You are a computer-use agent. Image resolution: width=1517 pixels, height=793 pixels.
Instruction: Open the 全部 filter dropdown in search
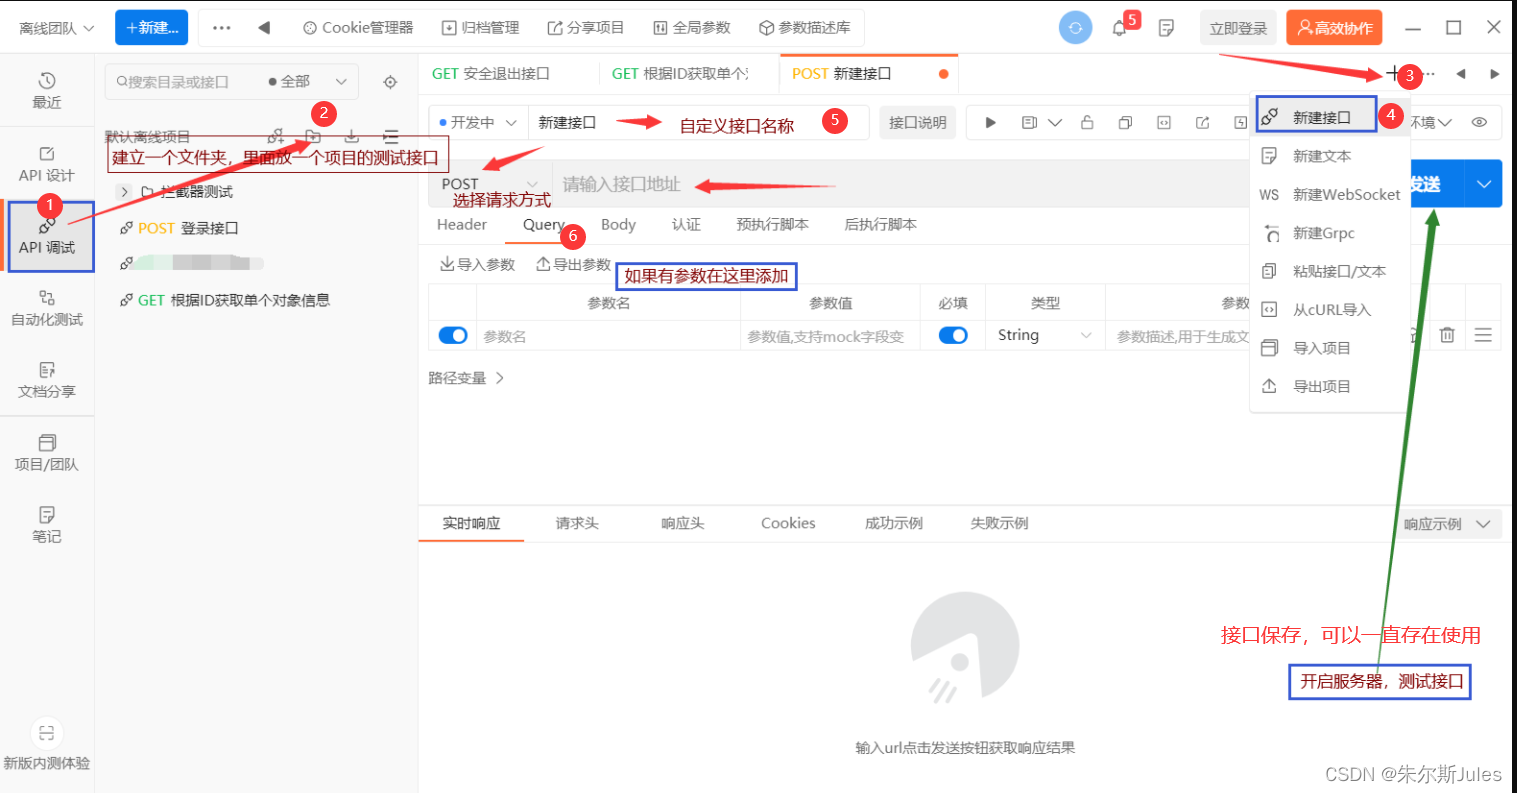click(x=308, y=82)
